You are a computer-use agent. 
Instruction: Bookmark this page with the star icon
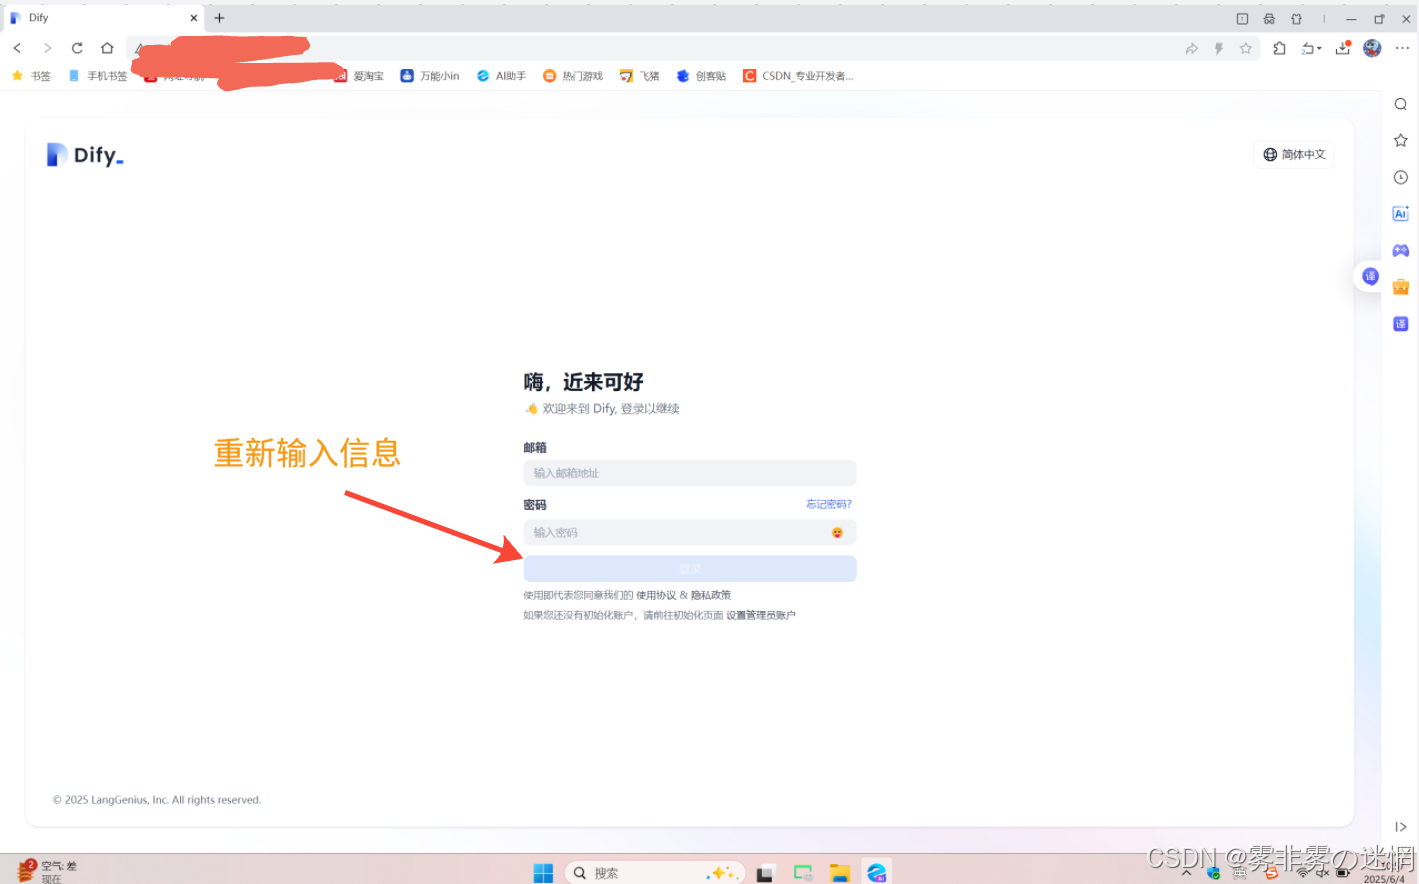(x=1245, y=48)
